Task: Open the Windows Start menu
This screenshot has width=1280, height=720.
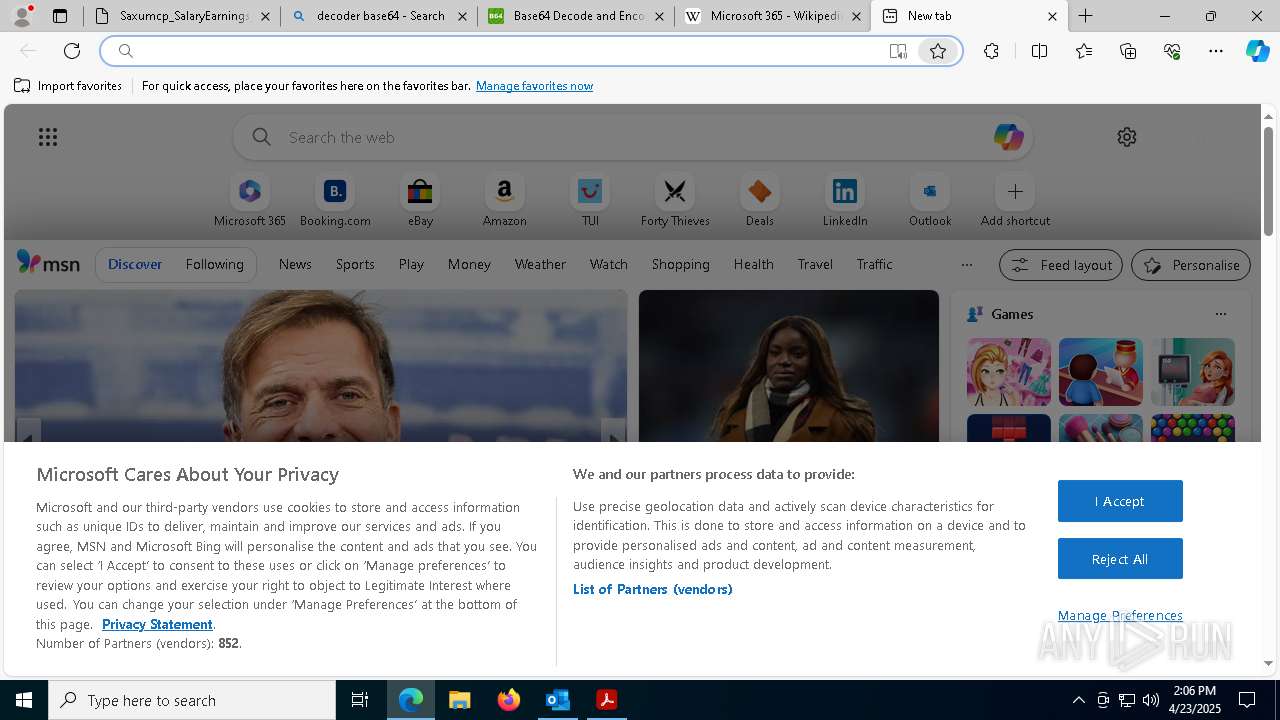Action: pos(24,700)
